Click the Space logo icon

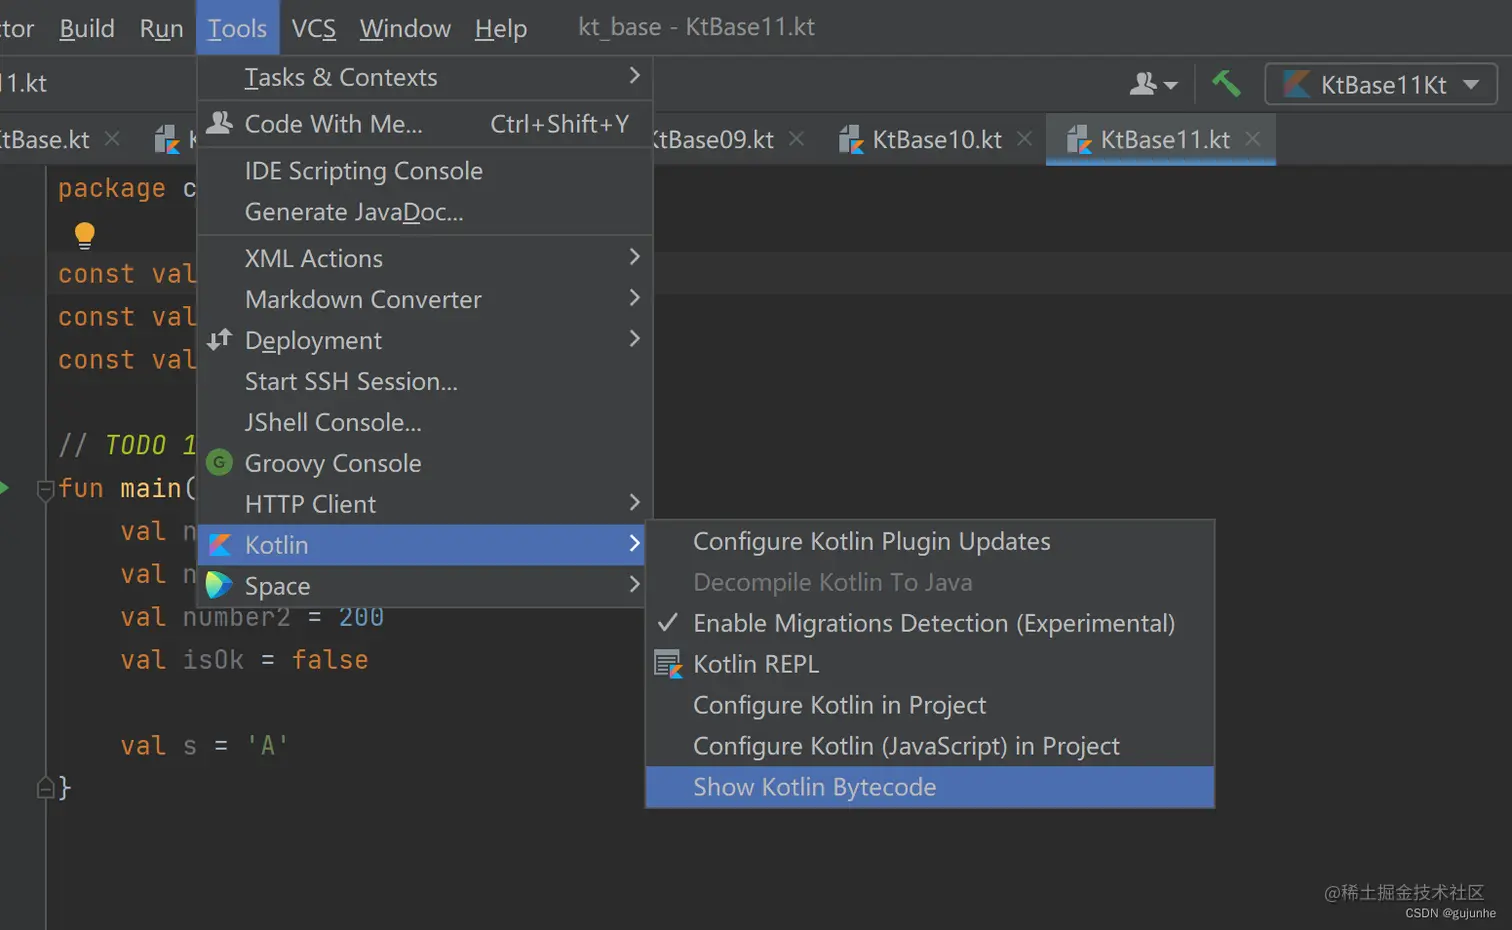pyautogui.click(x=219, y=585)
